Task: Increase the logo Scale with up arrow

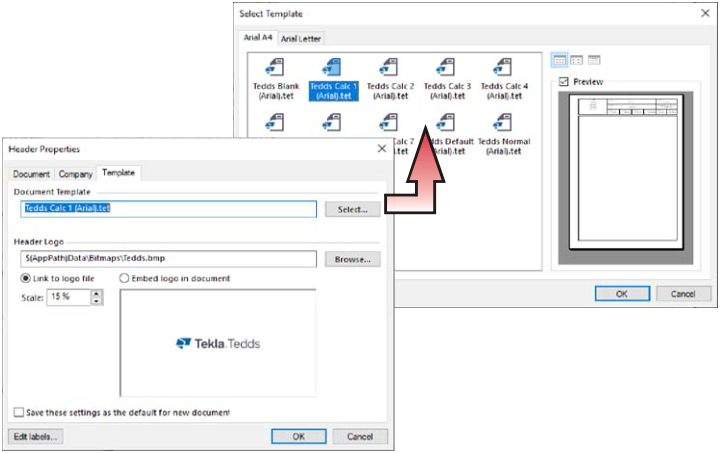Action: pyautogui.click(x=96, y=293)
